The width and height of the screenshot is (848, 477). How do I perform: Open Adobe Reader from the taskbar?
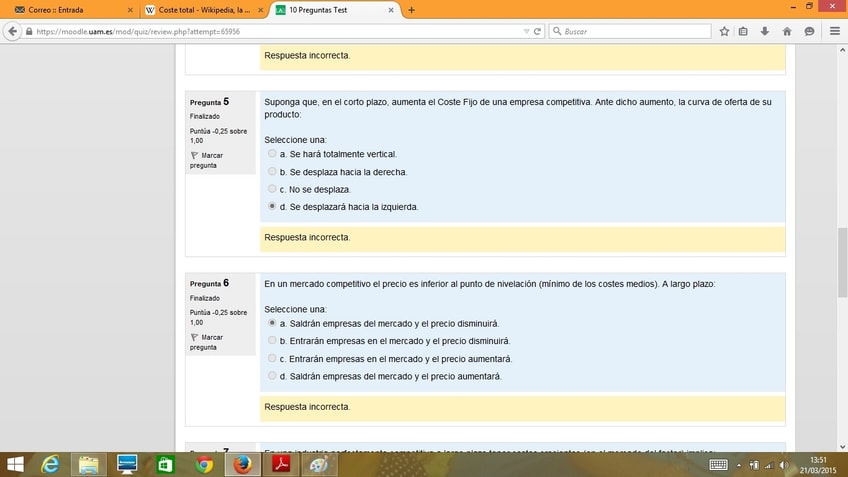[x=281, y=465]
